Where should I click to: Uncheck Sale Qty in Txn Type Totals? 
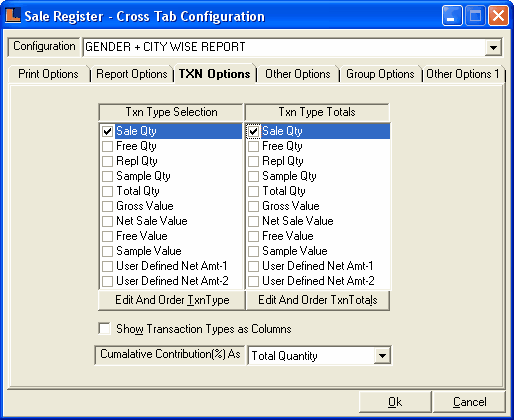pyautogui.click(x=253, y=131)
